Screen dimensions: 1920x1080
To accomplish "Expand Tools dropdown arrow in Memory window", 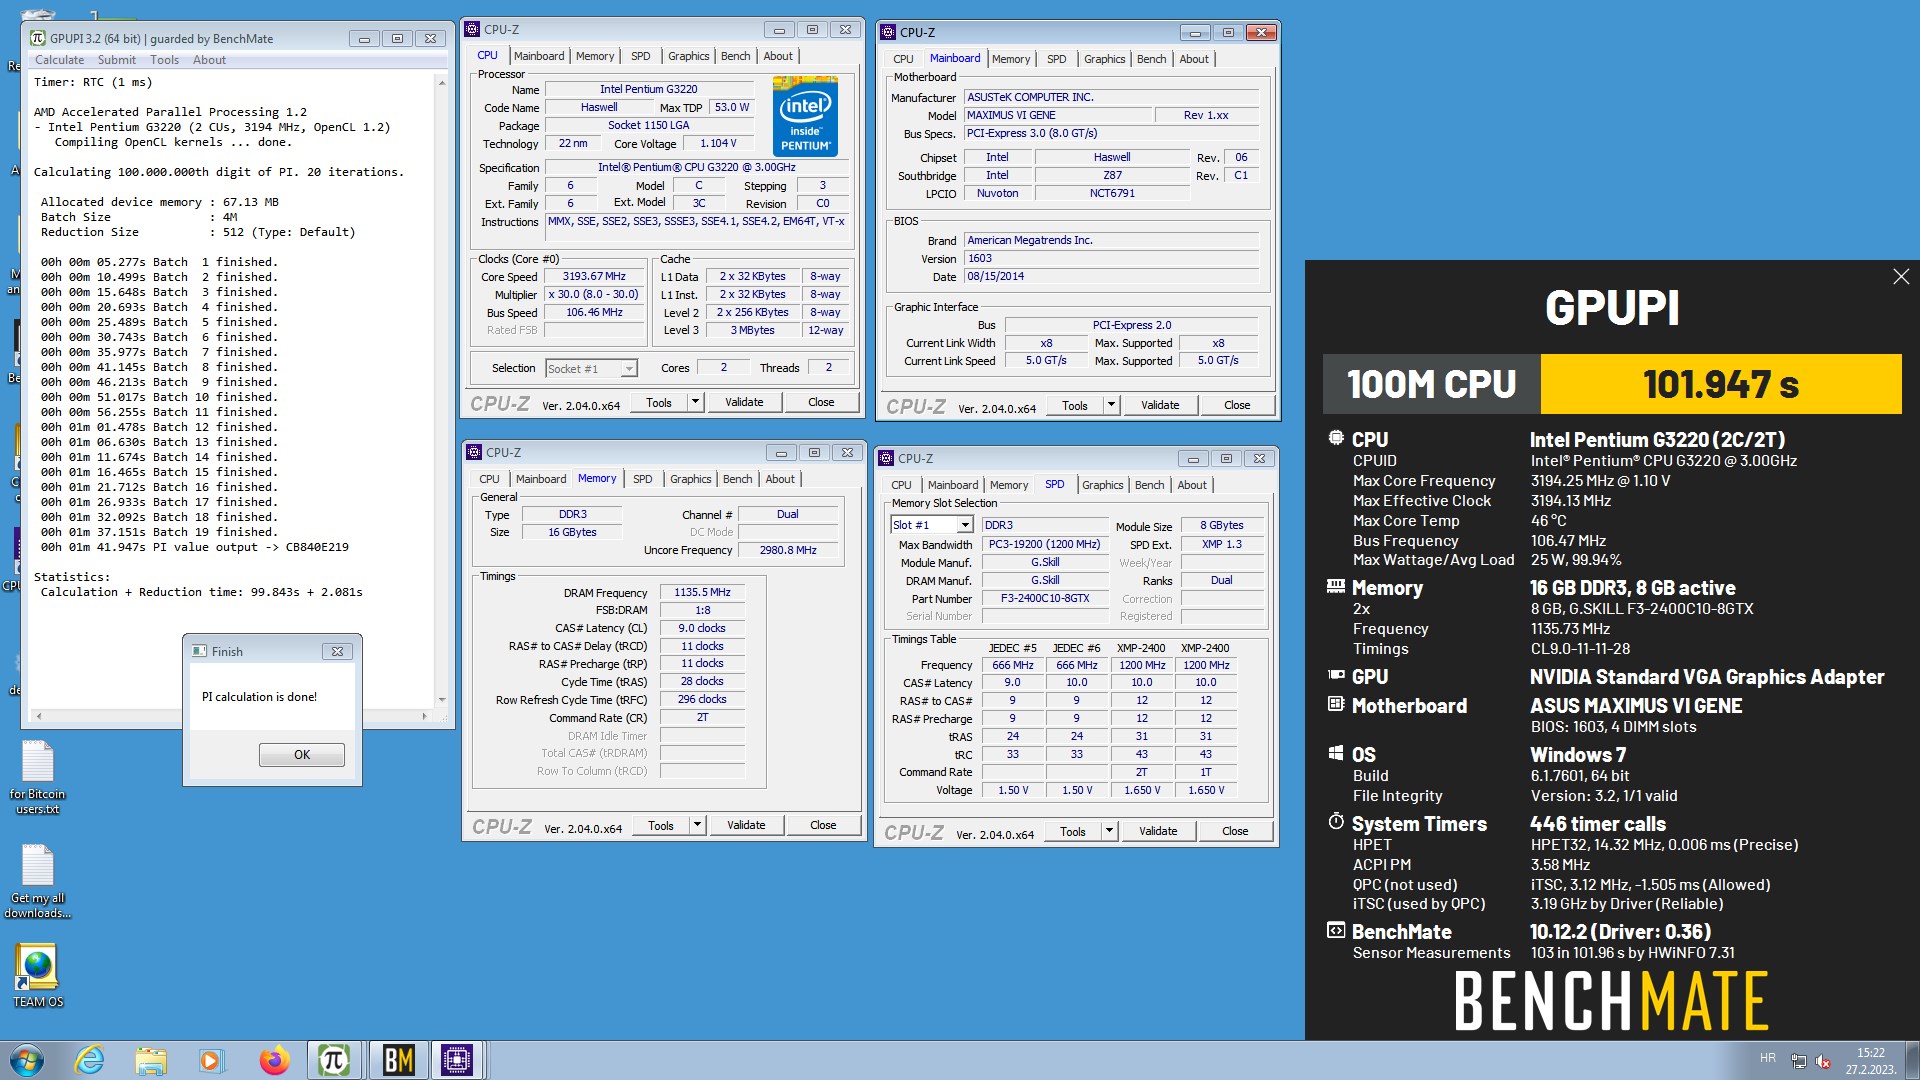I will click(697, 825).
